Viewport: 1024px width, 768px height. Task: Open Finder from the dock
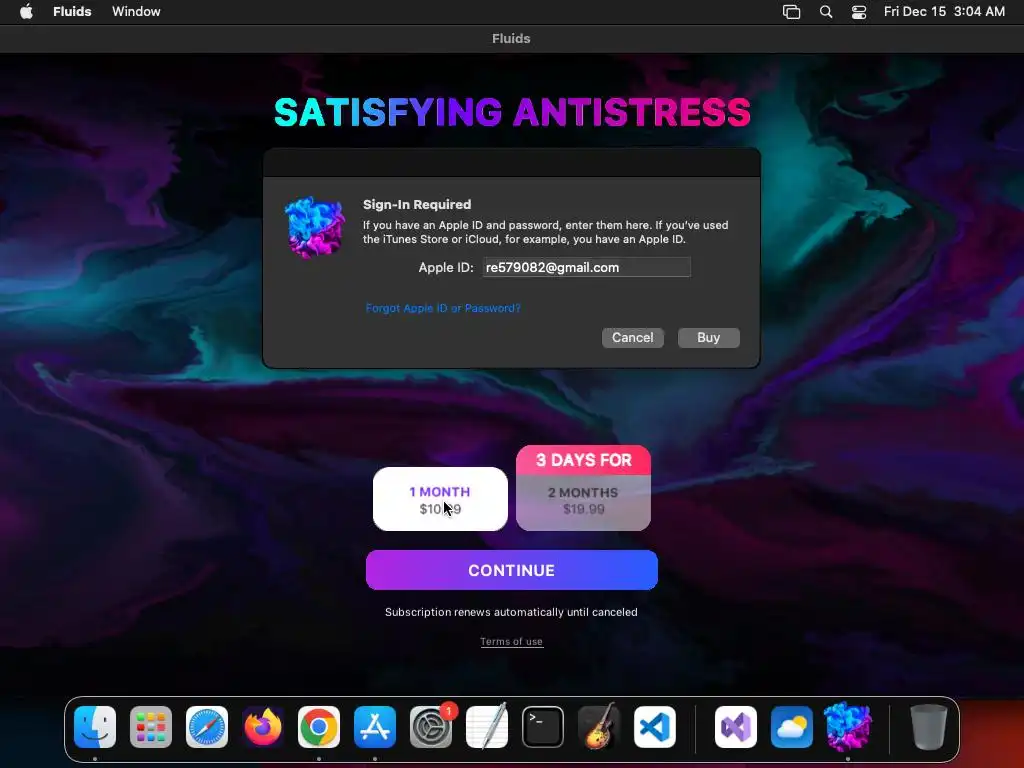tap(95, 727)
